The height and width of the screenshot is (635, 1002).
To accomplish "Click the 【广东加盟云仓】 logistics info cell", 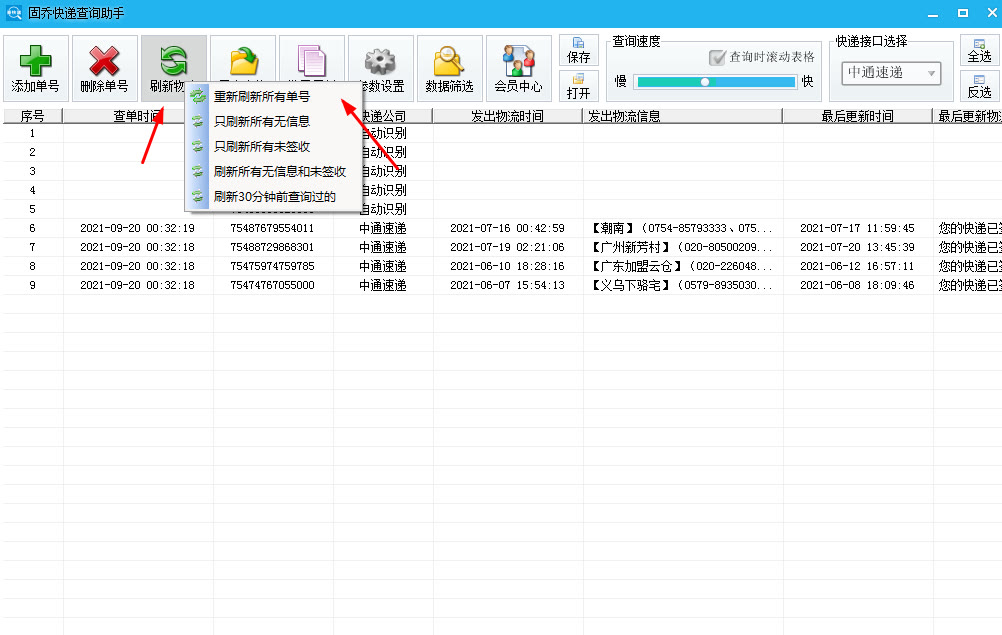I will pos(682,266).
